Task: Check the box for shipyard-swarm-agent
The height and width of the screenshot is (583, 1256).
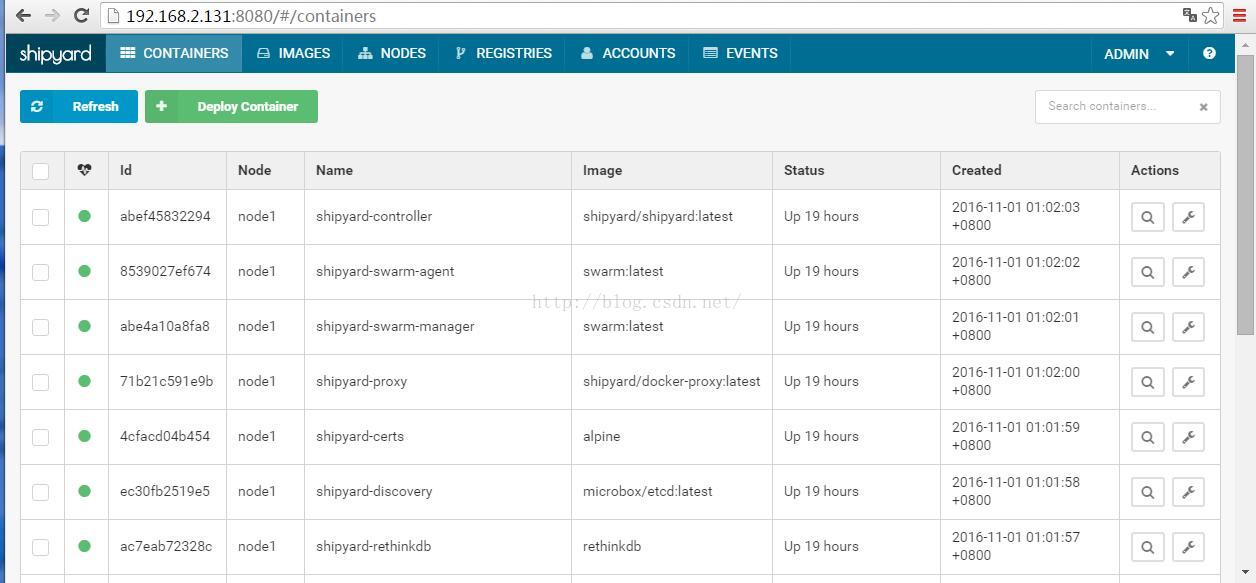Action: 41,272
